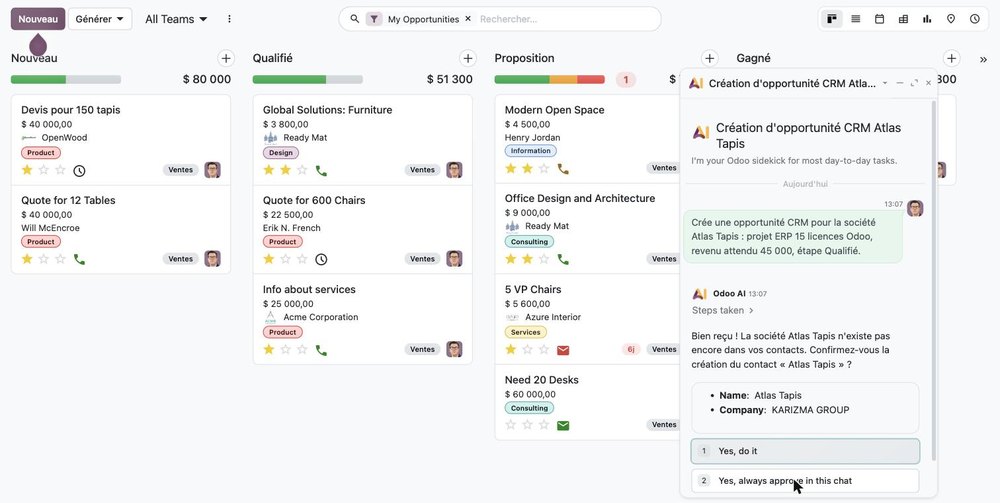
Task: Open the Générer dropdown
Action: point(100,19)
